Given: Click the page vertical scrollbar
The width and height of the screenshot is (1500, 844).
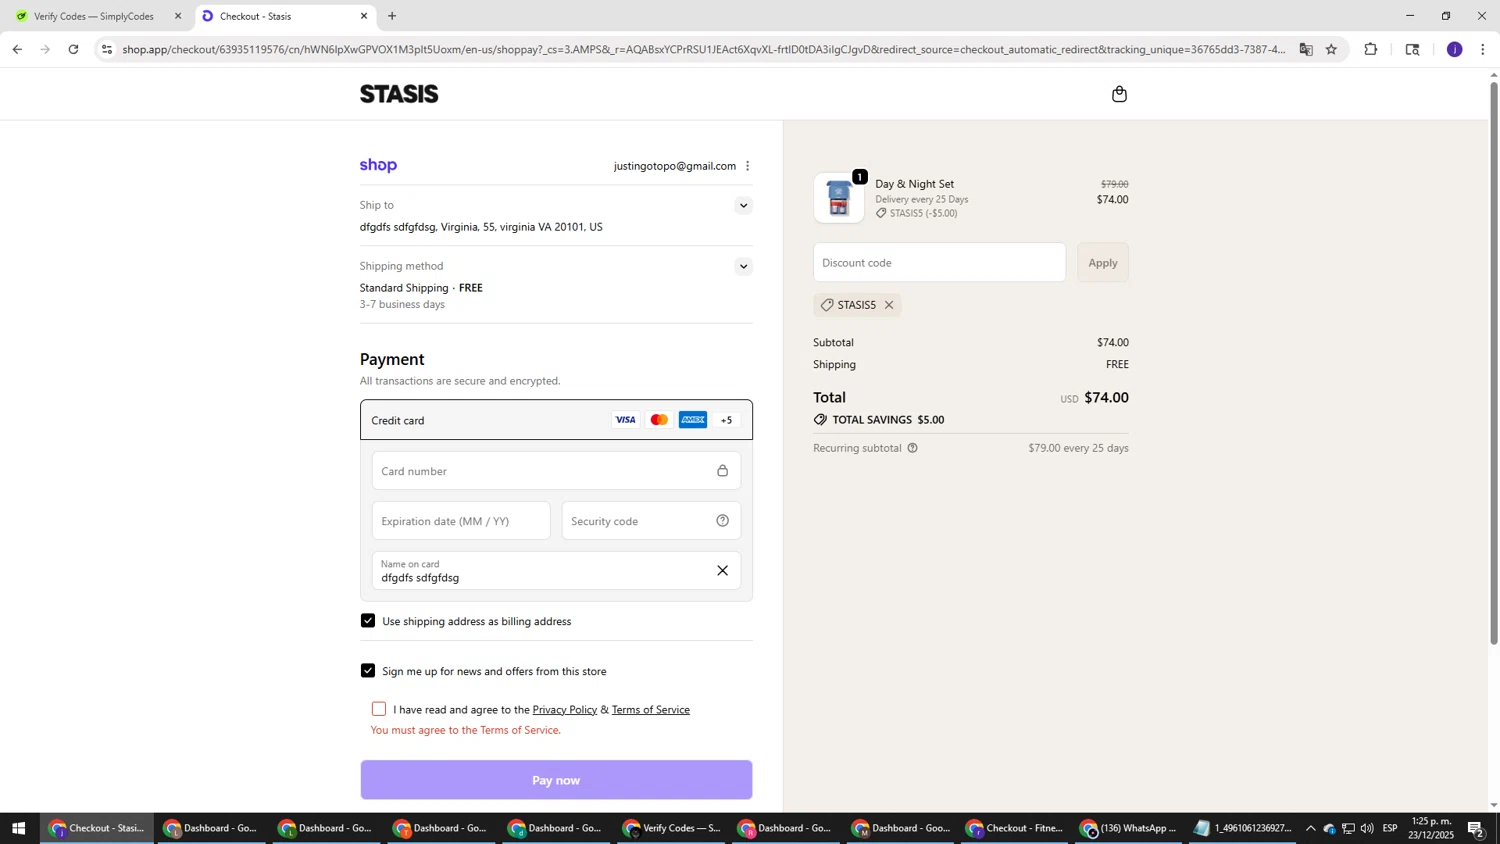Looking at the screenshot, I should coord(1494,362).
